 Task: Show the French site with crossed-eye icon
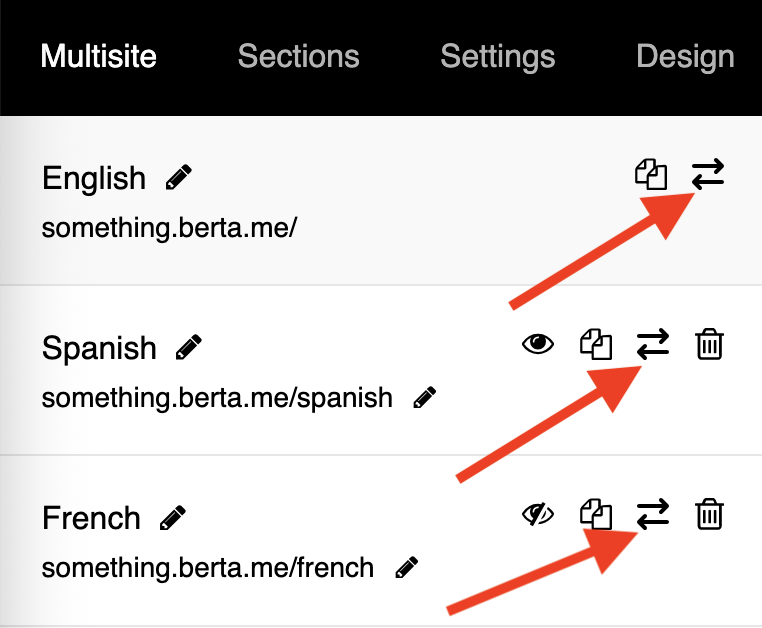coord(539,515)
